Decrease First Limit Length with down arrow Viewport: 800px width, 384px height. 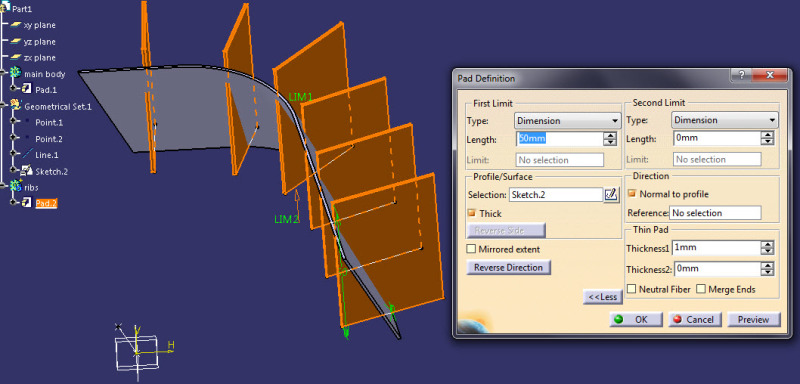(610, 142)
